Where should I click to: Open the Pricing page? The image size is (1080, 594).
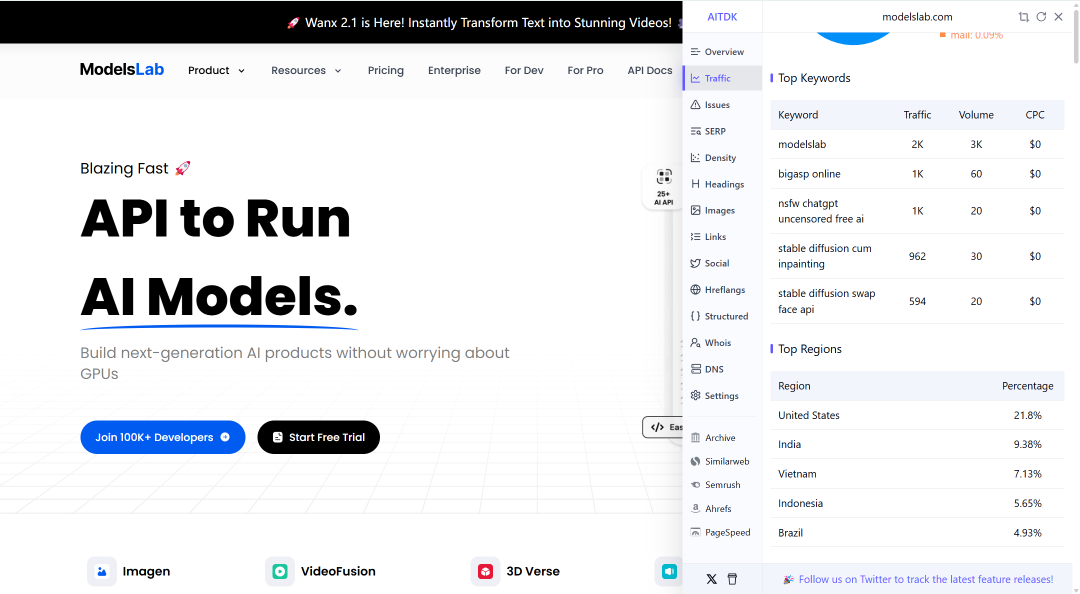tap(386, 70)
